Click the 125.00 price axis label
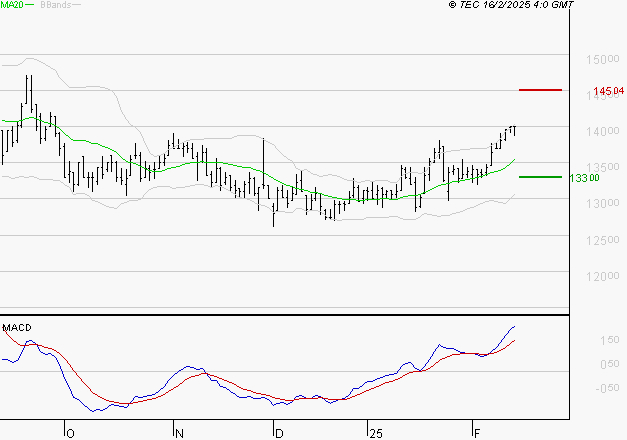627x440 pixels. 602,240
